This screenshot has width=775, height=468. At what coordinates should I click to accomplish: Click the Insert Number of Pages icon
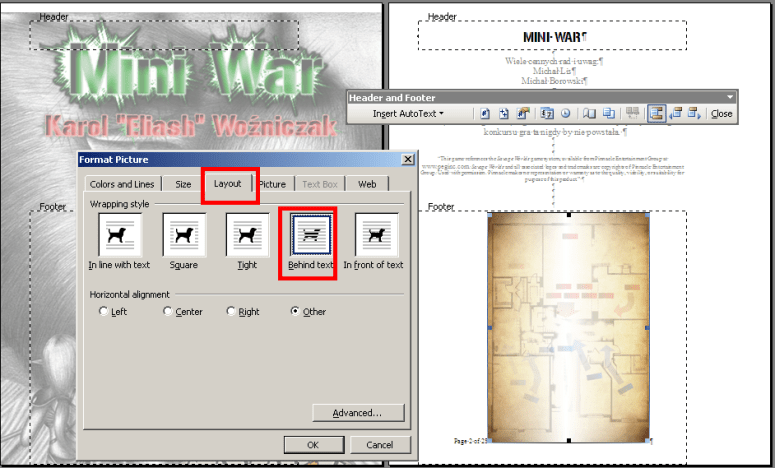click(503, 113)
